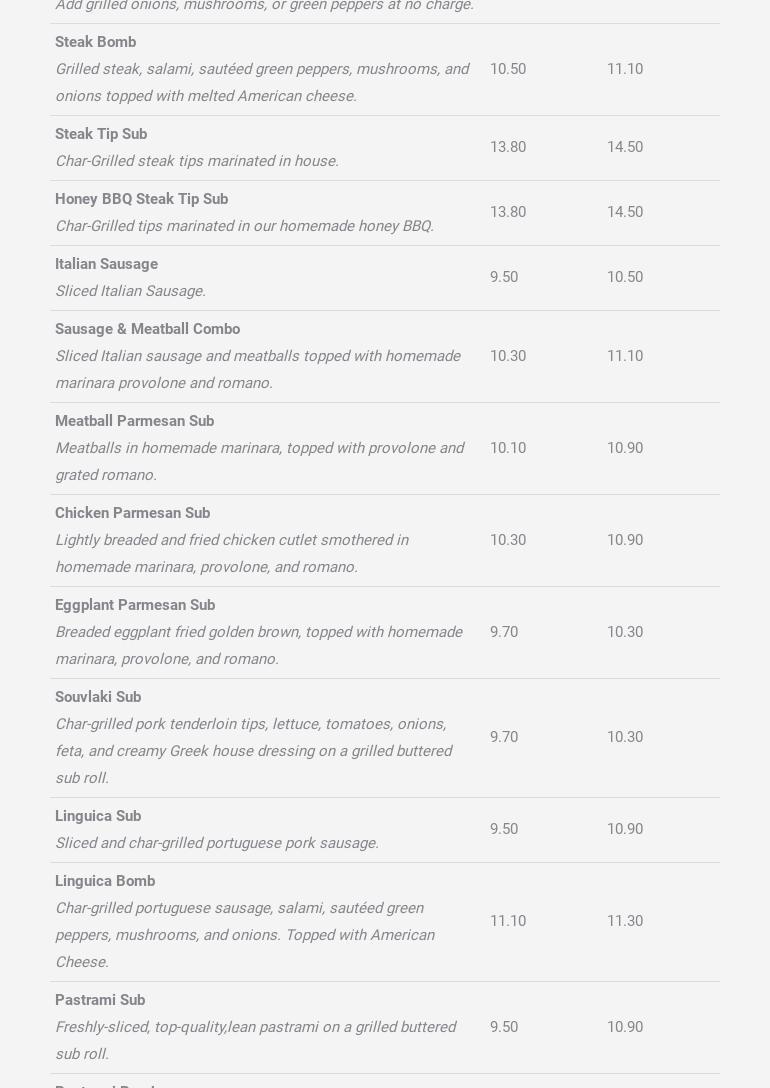770x1088 pixels.
Task: Select the 9.50 price for Italian Sausage
Action: (503, 277)
